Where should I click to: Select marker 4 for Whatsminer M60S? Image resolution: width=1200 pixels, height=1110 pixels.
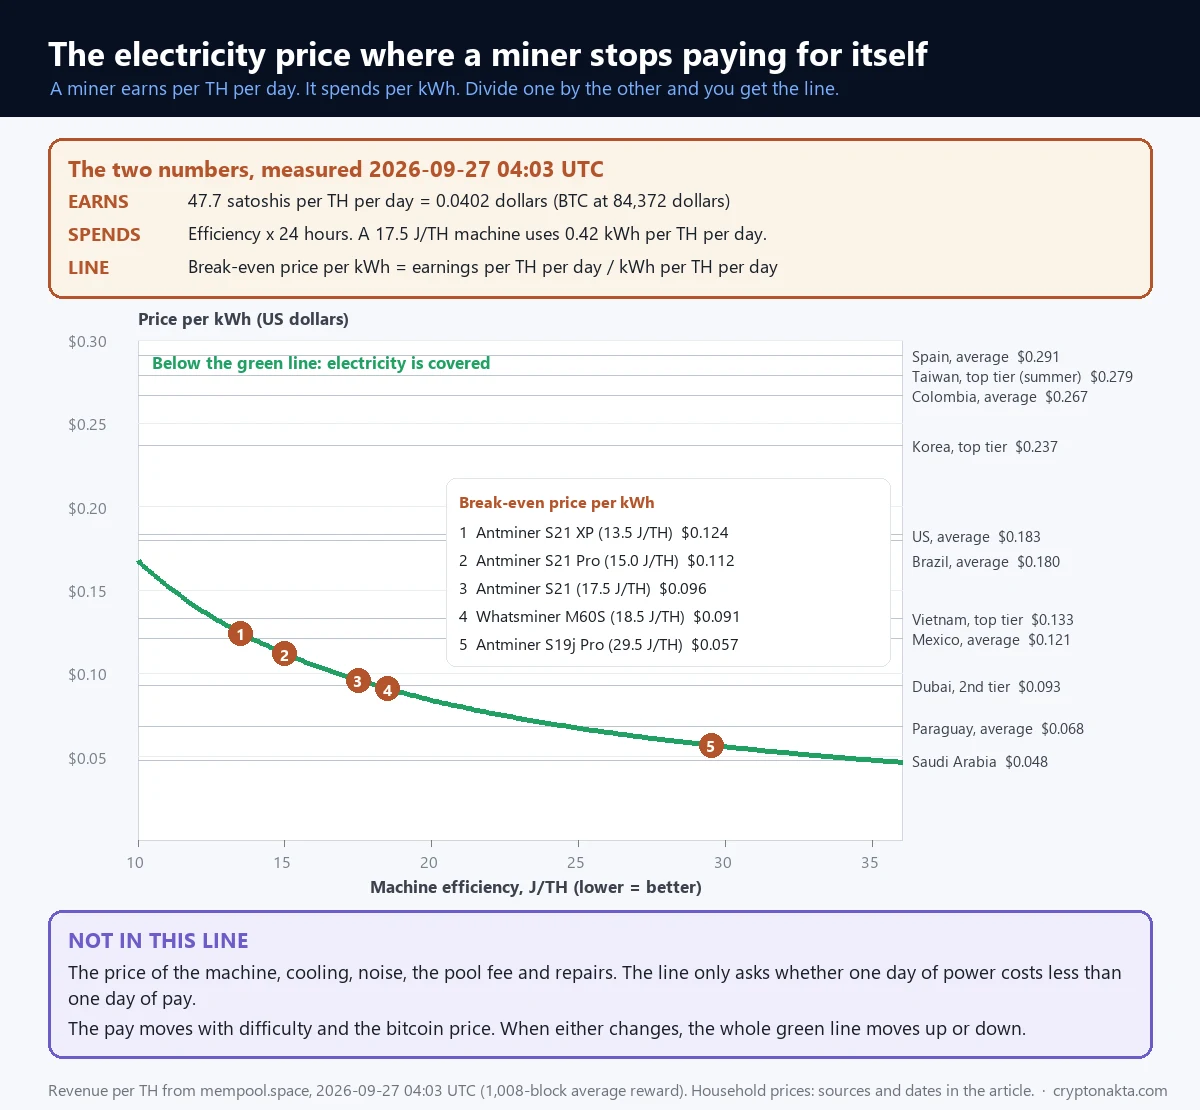(387, 689)
